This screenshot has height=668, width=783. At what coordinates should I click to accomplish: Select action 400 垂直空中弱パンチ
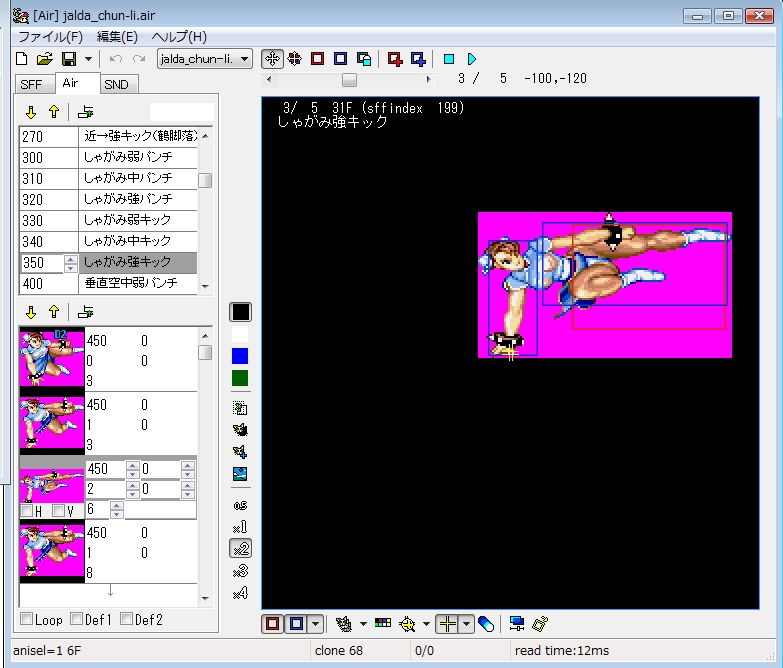(108, 283)
